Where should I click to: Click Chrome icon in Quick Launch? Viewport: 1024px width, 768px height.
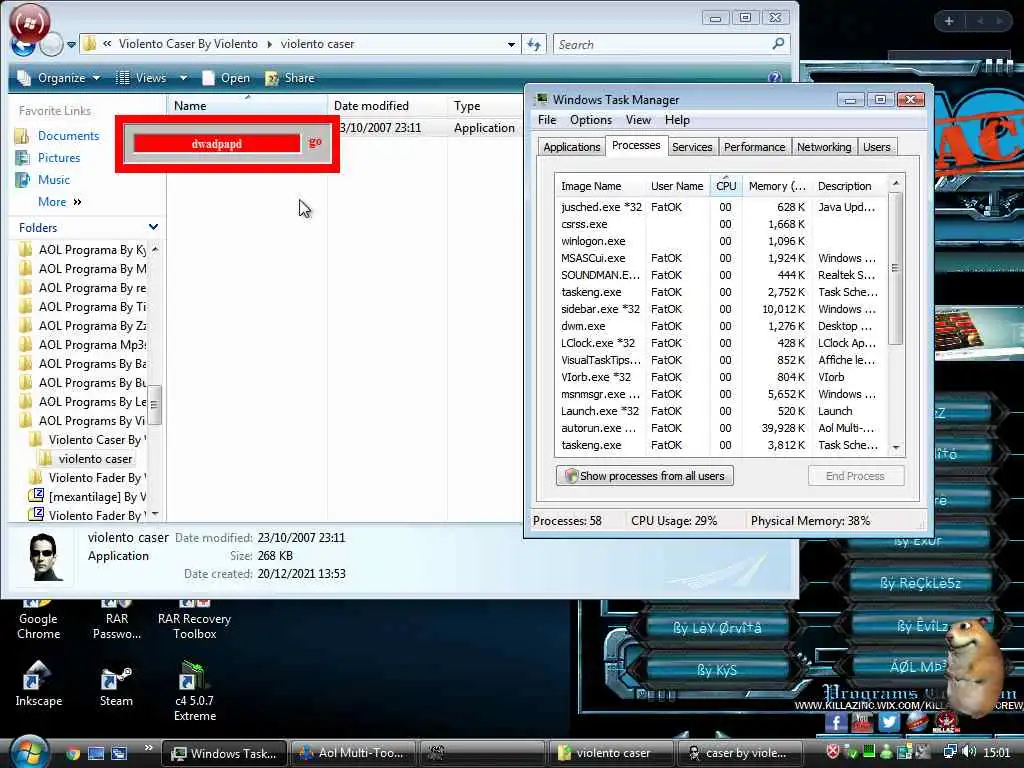tap(73, 754)
